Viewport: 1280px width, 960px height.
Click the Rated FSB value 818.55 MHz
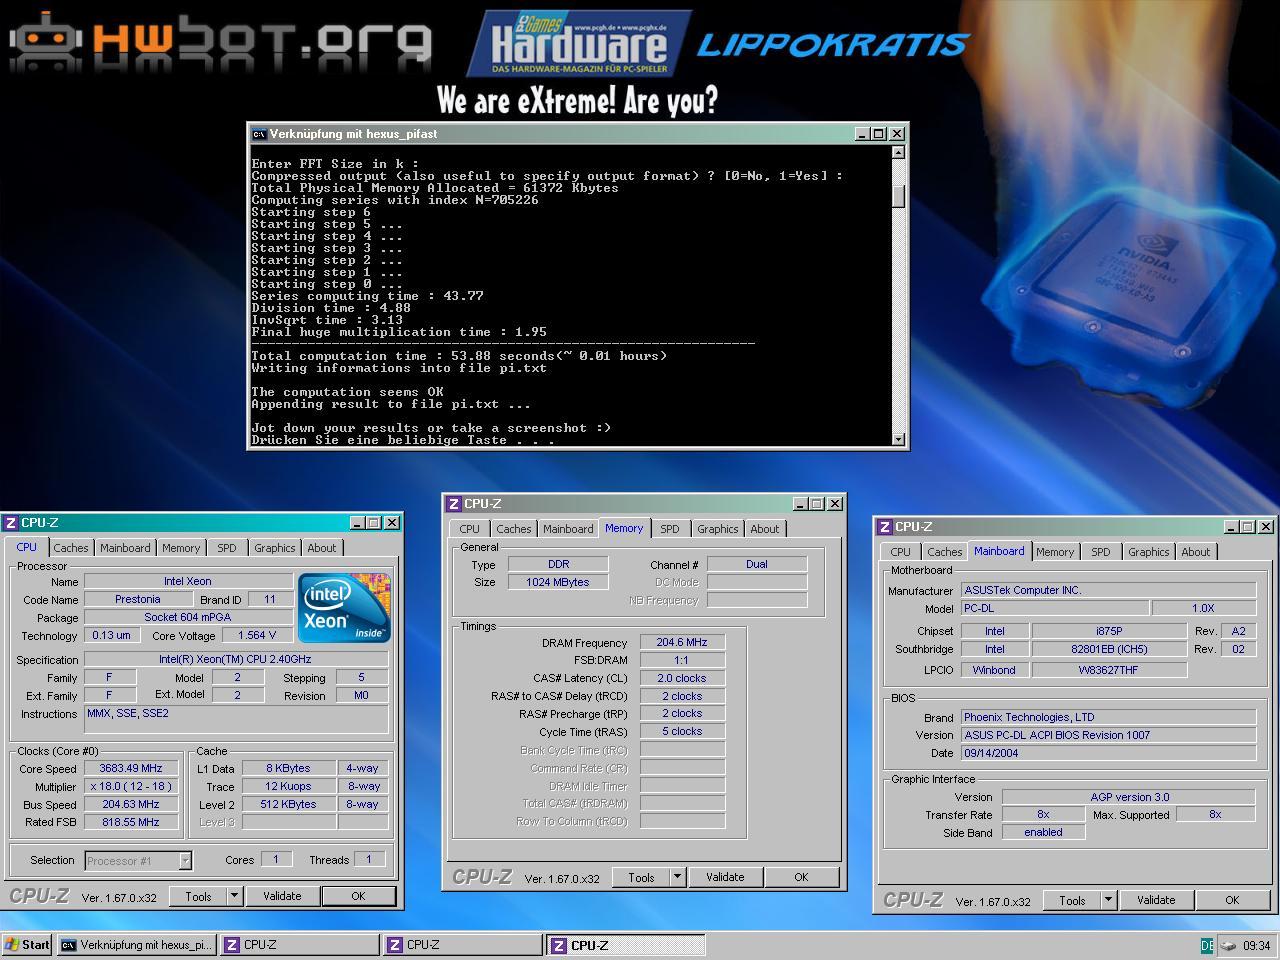[130, 823]
